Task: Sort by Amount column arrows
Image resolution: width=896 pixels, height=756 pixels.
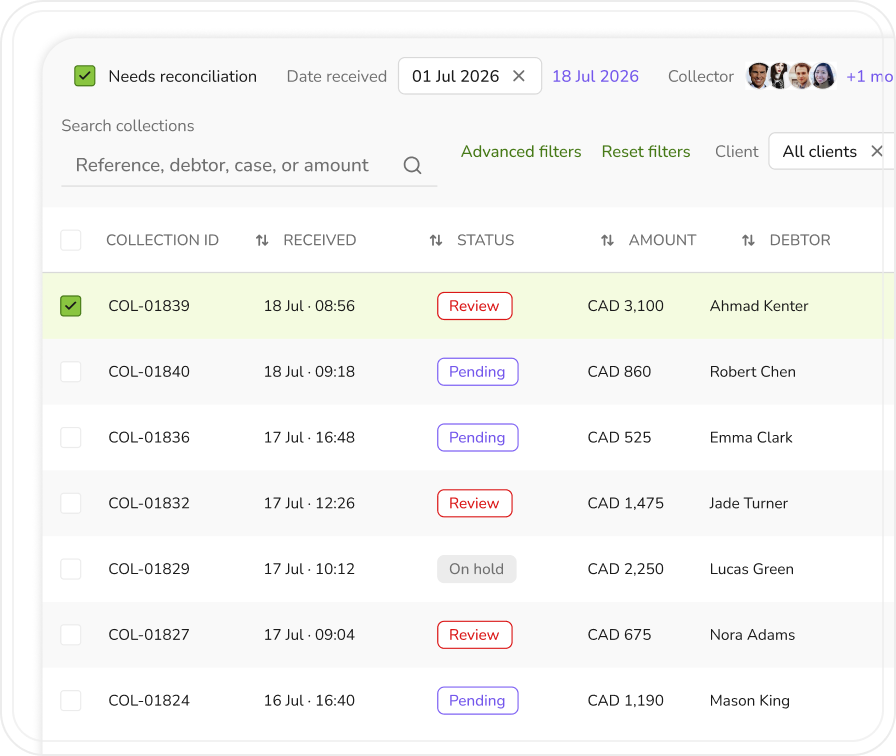Action: click(607, 240)
